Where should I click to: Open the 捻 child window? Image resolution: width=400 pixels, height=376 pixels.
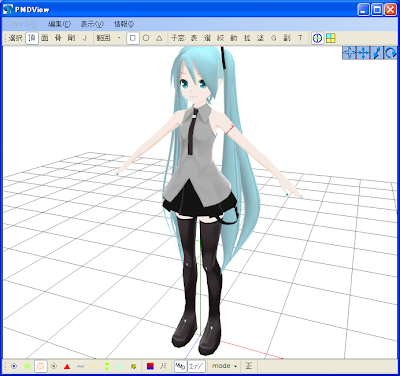click(x=247, y=38)
